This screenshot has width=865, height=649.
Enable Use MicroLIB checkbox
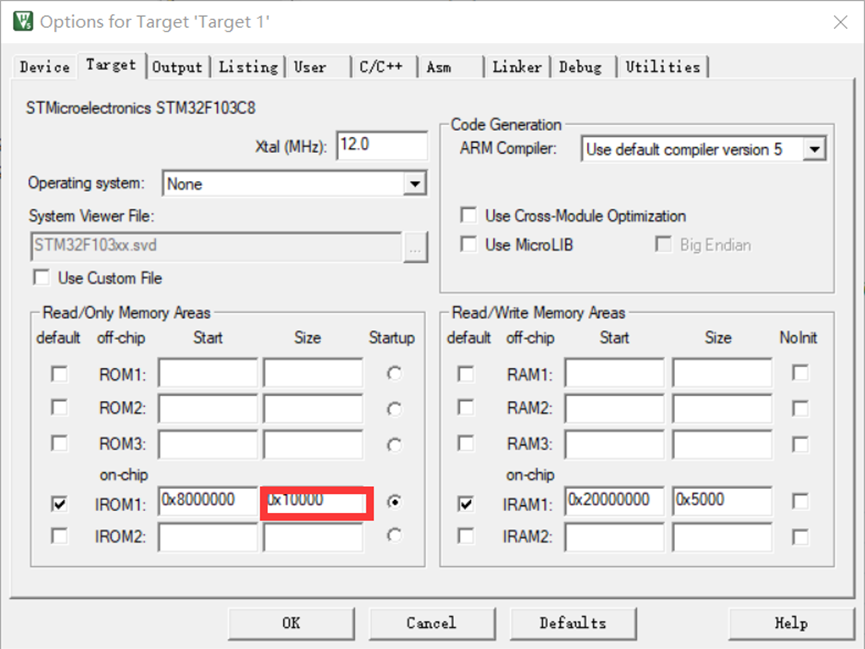(x=468, y=244)
